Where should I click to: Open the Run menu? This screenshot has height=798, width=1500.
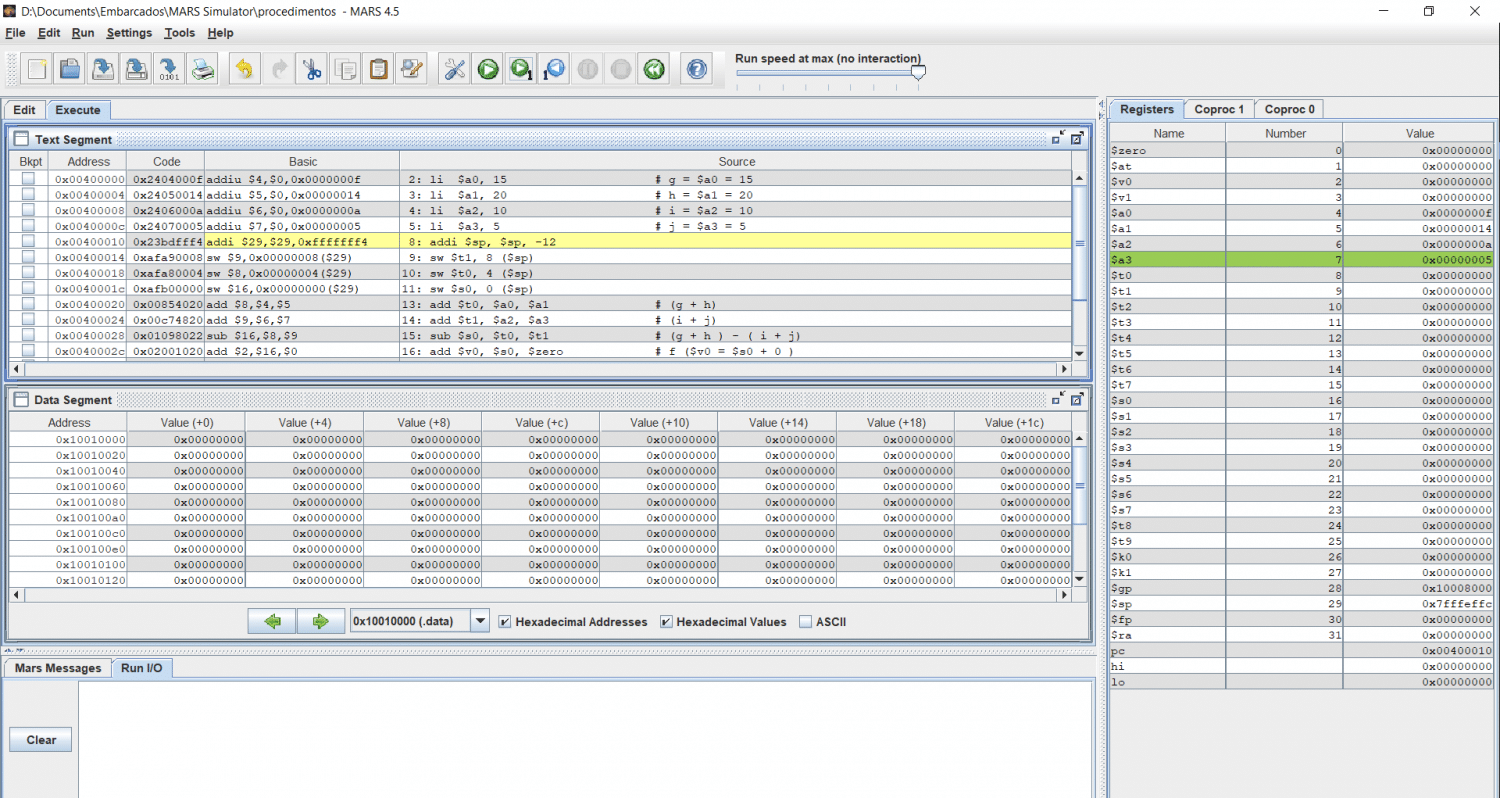pos(83,33)
